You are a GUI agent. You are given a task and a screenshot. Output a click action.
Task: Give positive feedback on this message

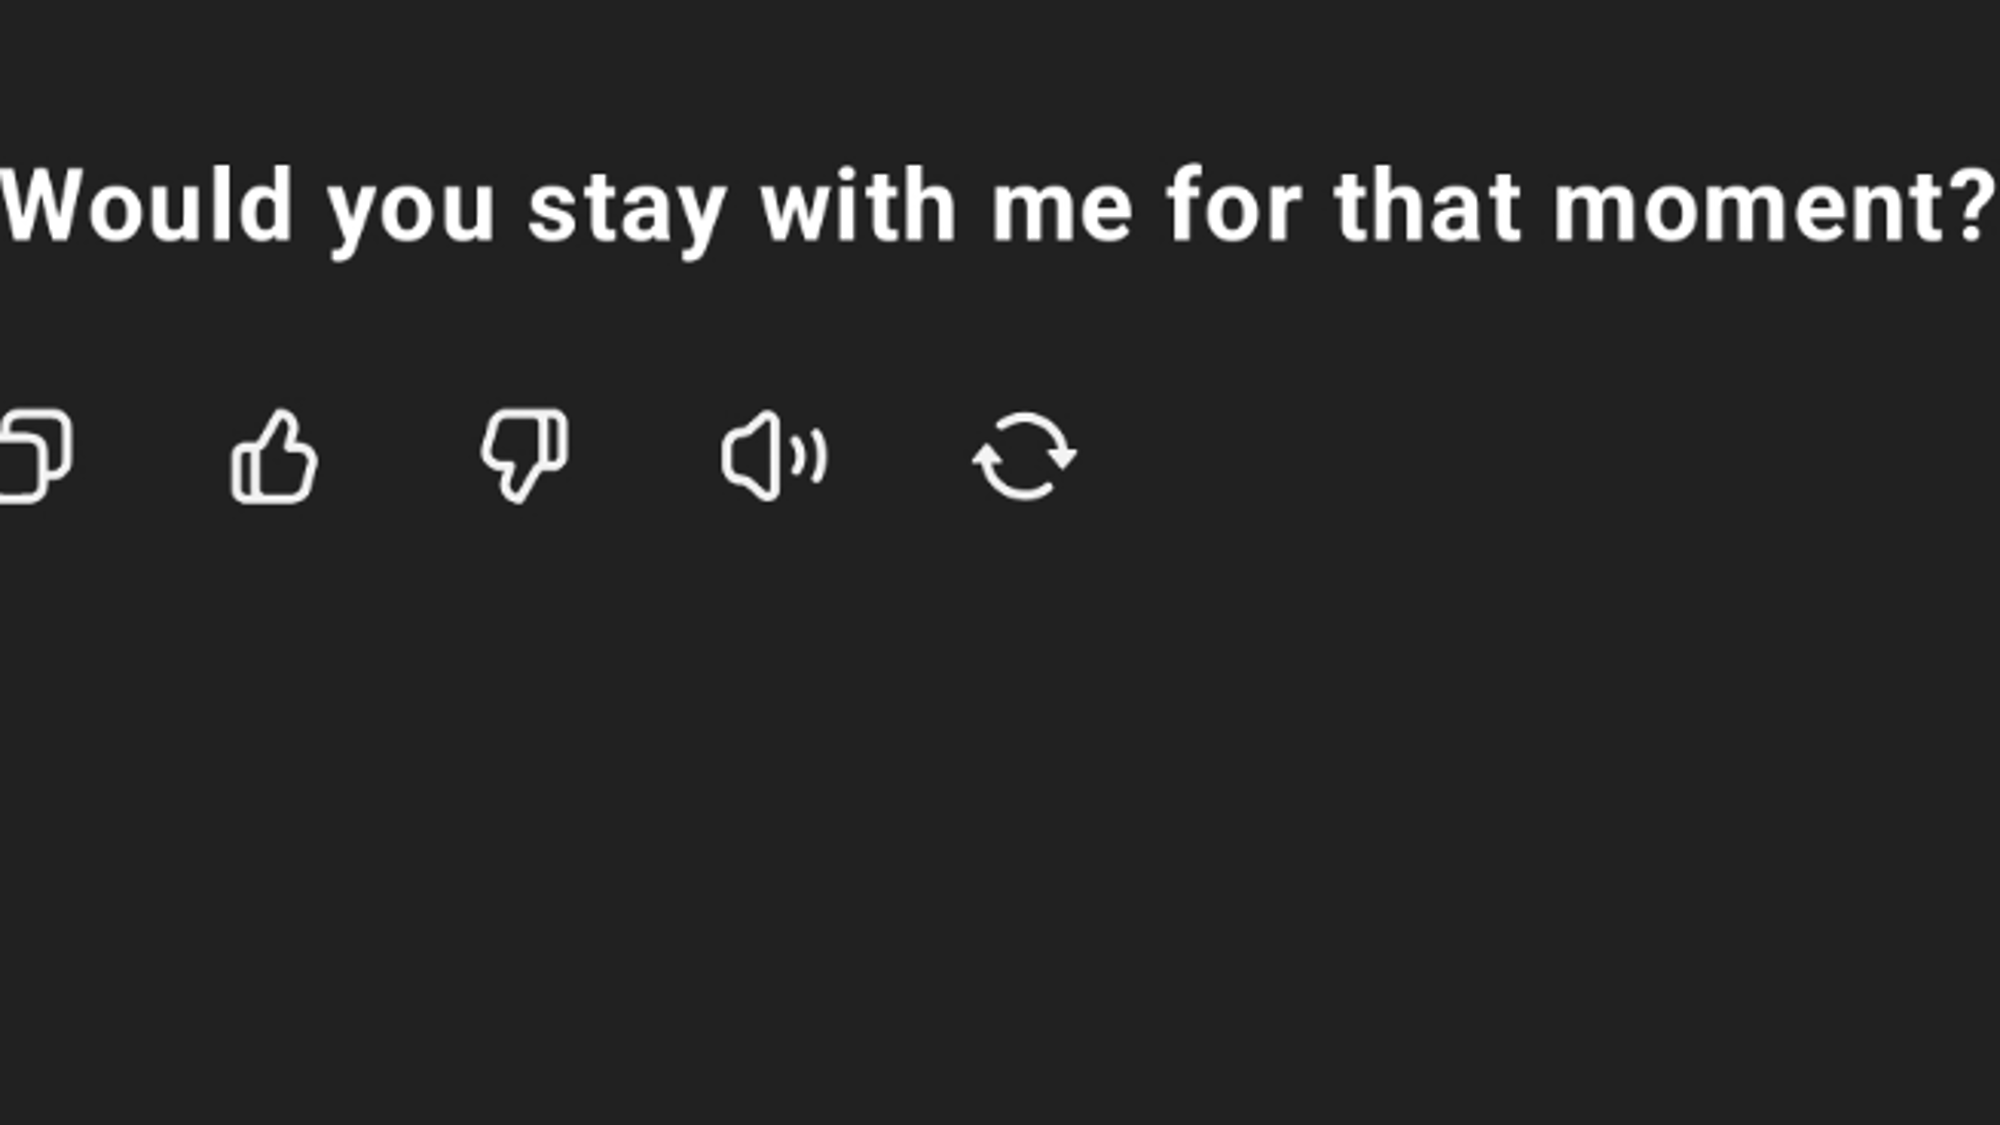point(274,457)
